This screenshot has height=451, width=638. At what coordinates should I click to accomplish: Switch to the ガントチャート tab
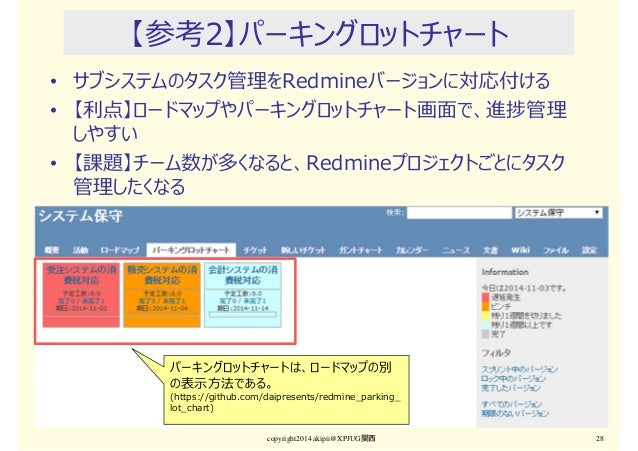[x=361, y=250]
